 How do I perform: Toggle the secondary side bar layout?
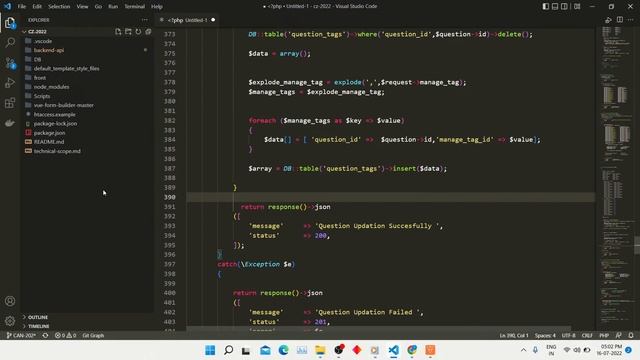click(564, 7)
